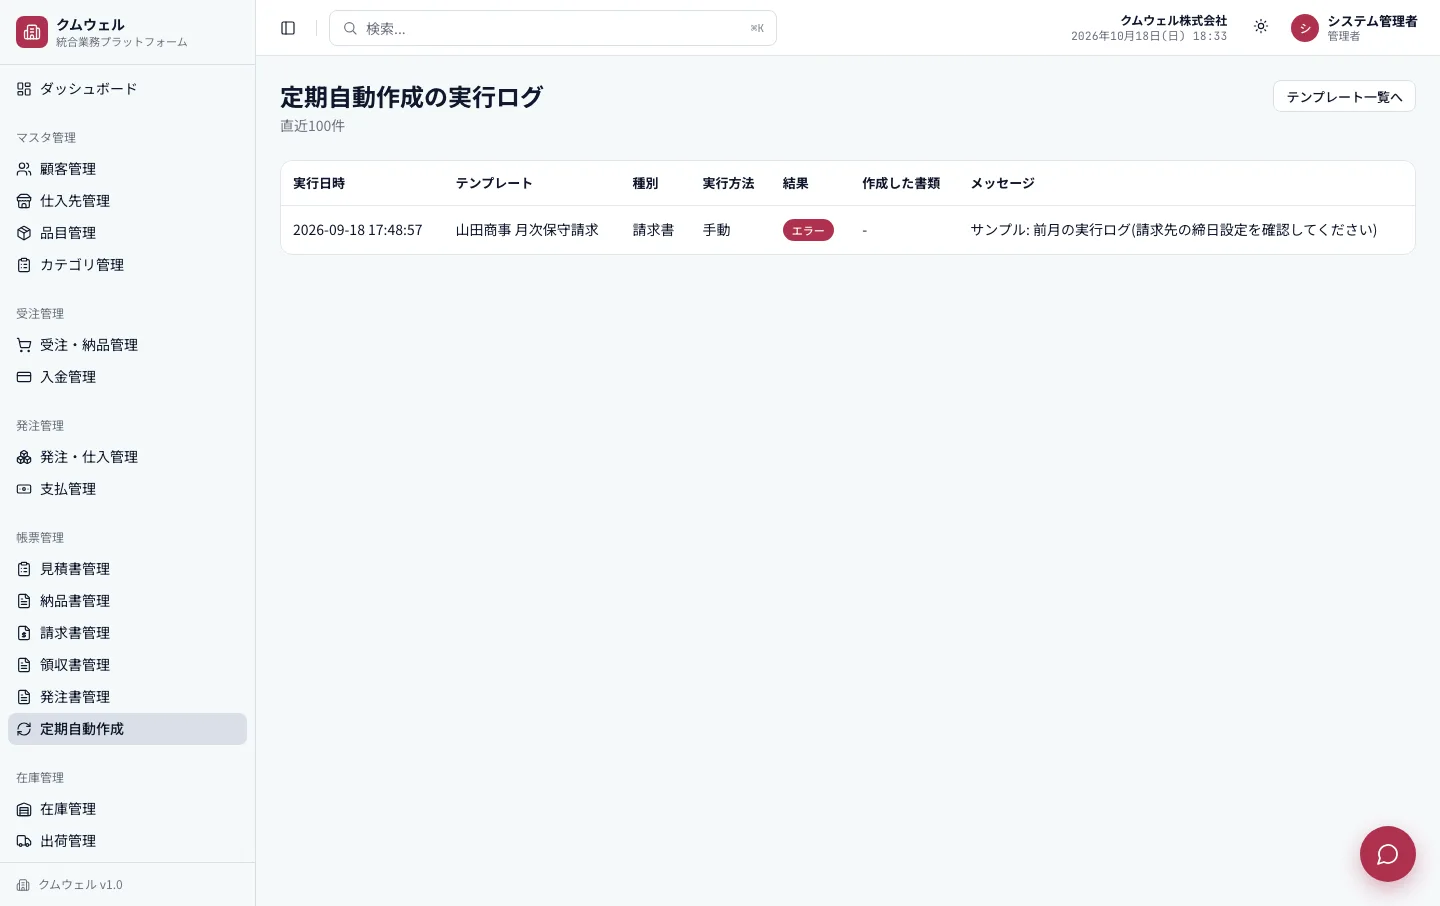The image size is (1440, 906).
Task: Click the 受注・納品管理 cart icon
Action: [24, 345]
